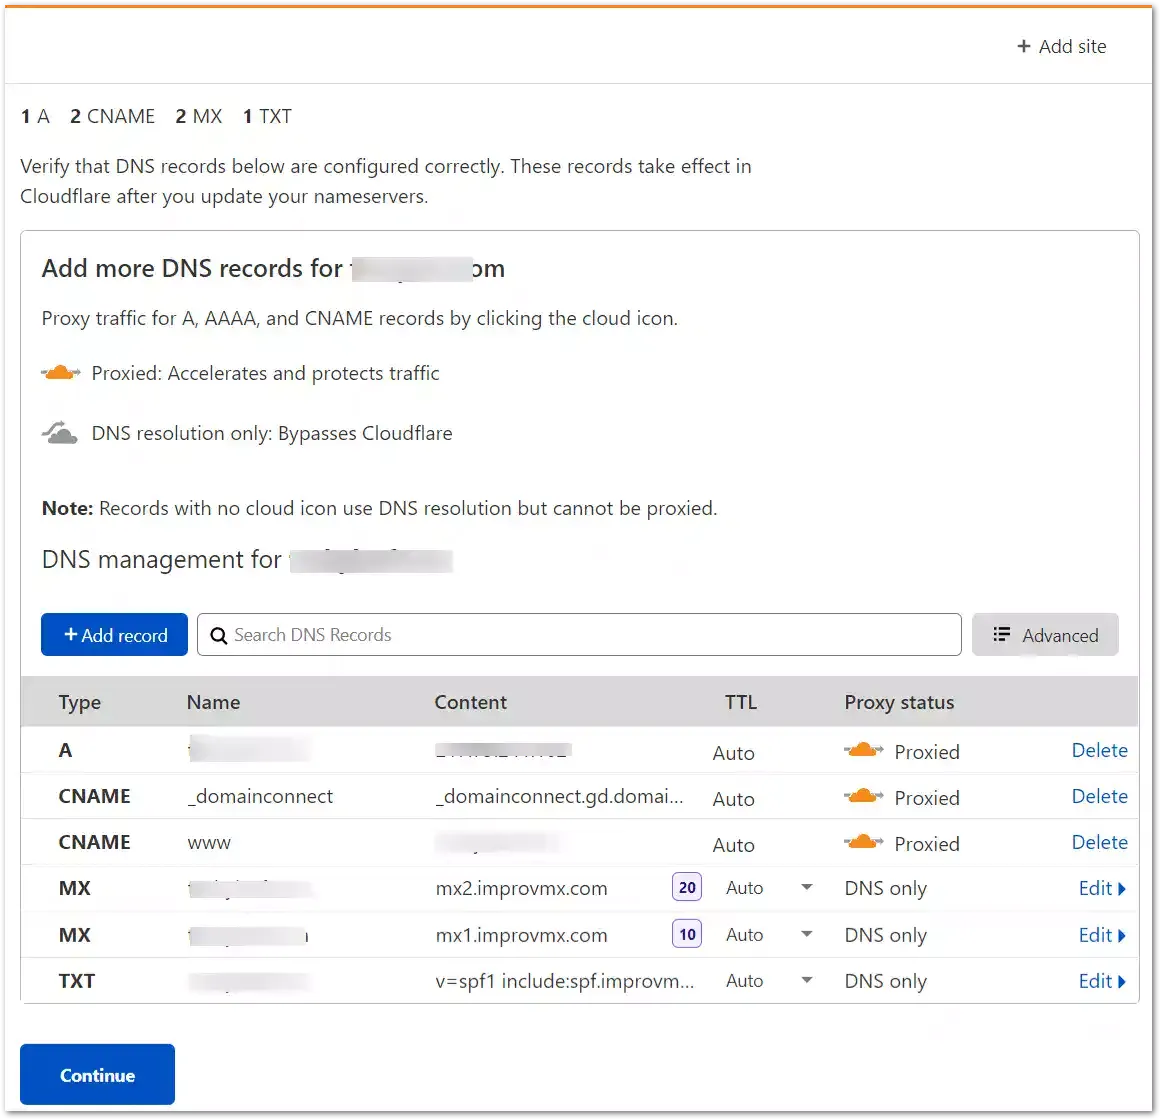Select the www name cell
Image resolution: width=1161 pixels, height=1120 pixels.
tap(209, 842)
